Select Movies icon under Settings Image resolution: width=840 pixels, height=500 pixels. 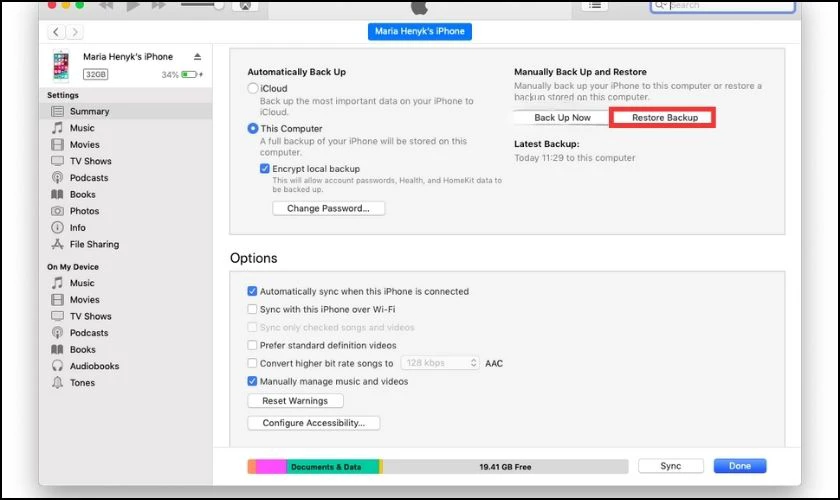(58, 145)
